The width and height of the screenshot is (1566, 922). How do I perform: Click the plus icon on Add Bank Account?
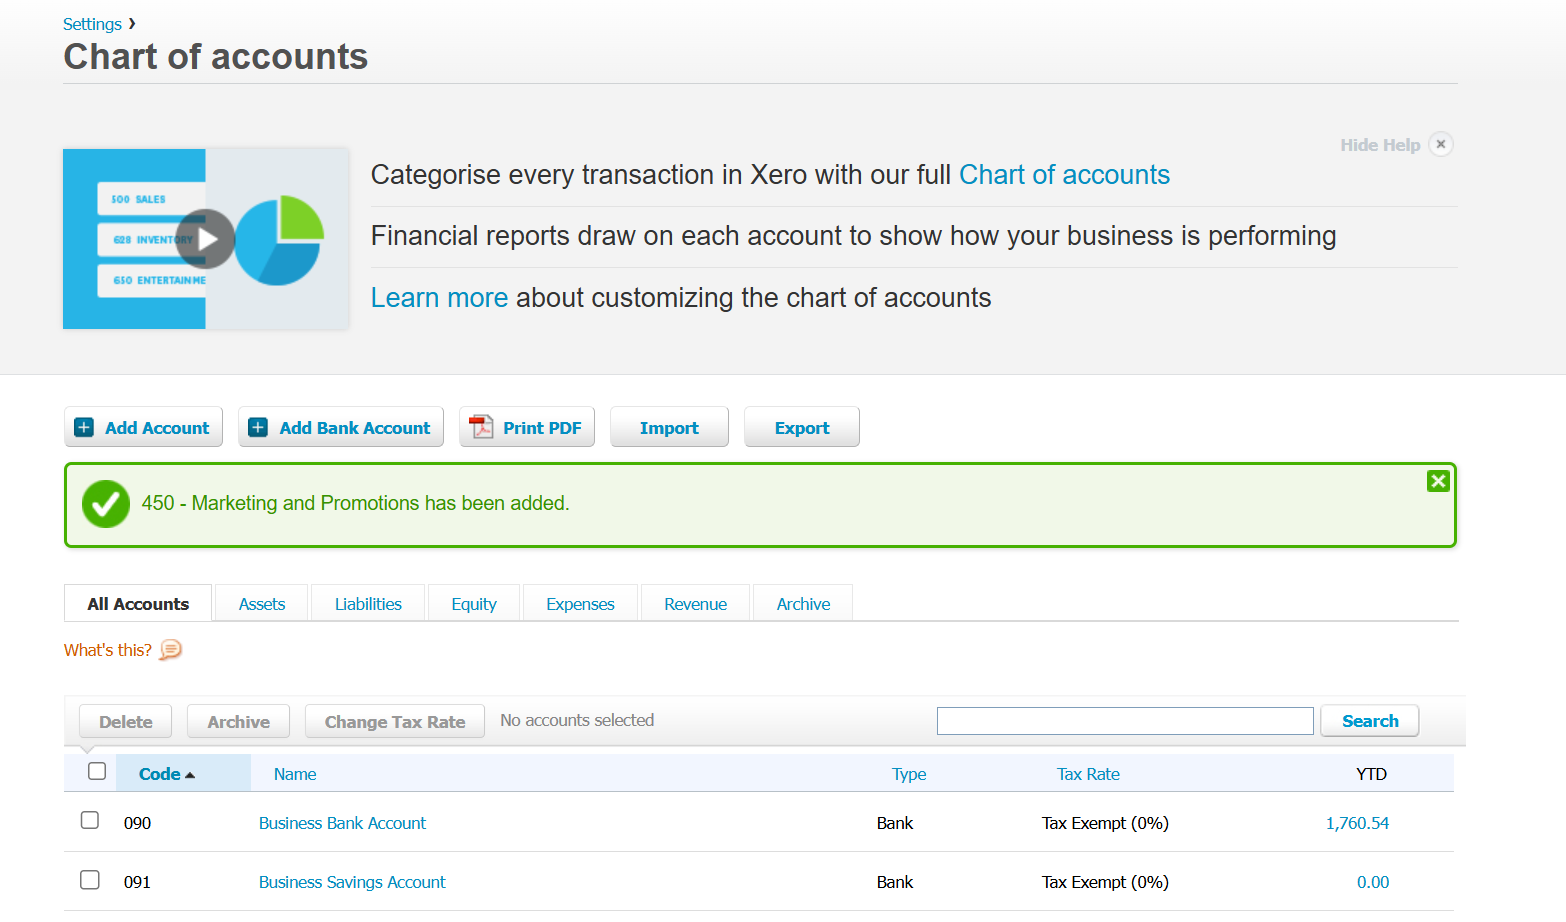[258, 428]
